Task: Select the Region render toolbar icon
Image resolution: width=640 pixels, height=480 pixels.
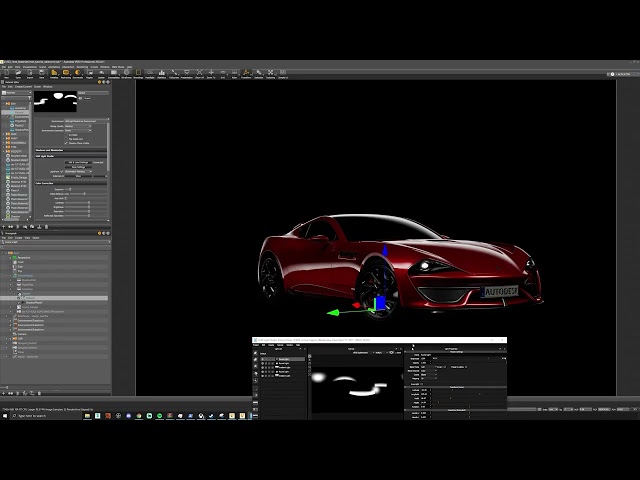Action: tap(89, 73)
